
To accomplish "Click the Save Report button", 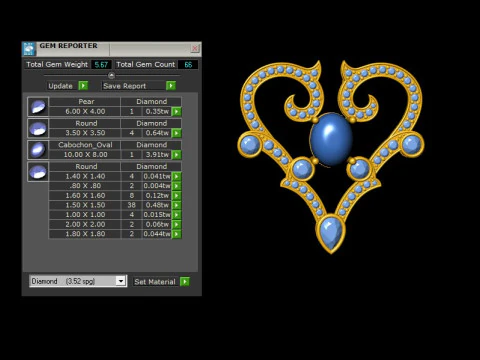I will [x=134, y=86].
